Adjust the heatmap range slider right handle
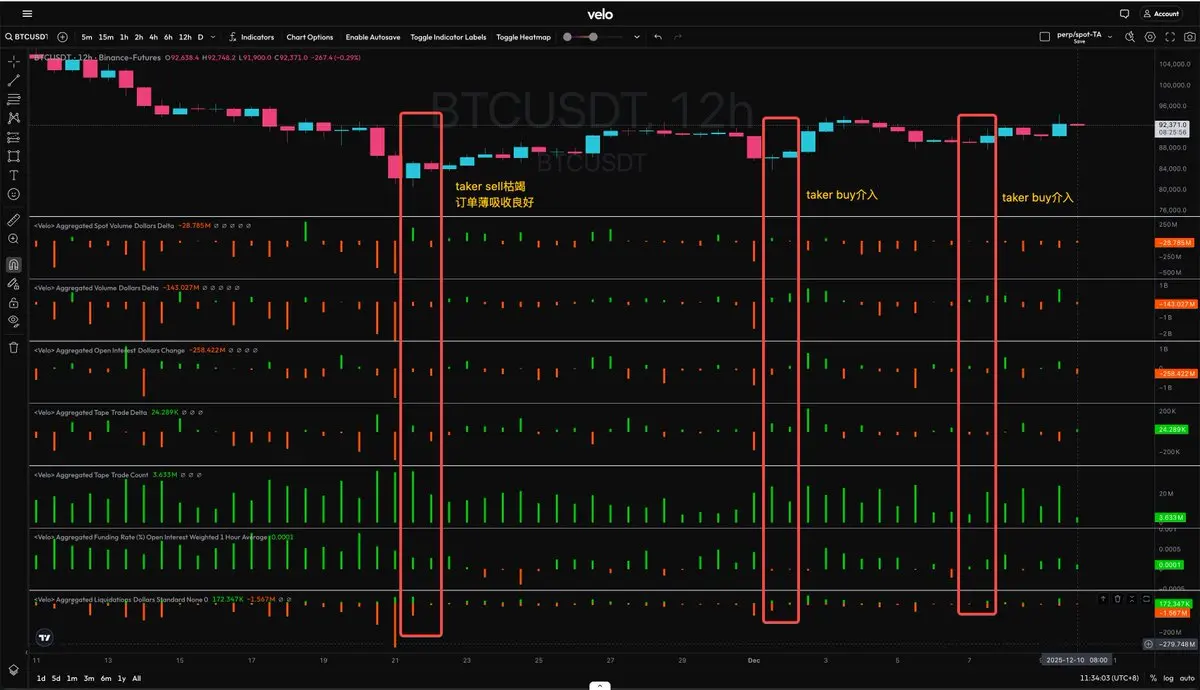1200x690 pixels. click(x=594, y=37)
